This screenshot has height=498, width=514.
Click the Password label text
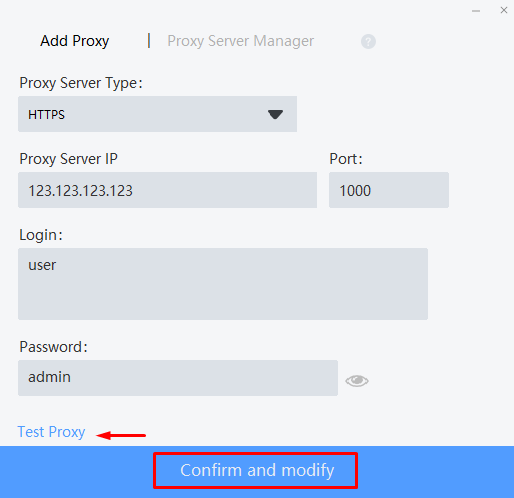(x=53, y=347)
